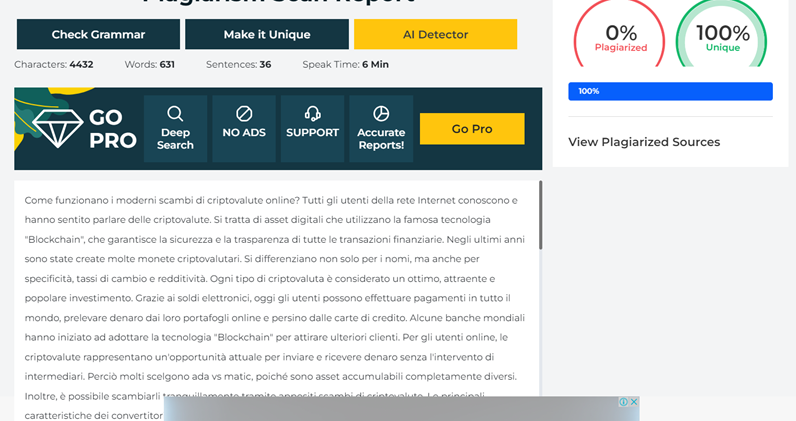Click the Accurate Reports pie chart icon
This screenshot has width=796, height=421.
coord(380,113)
